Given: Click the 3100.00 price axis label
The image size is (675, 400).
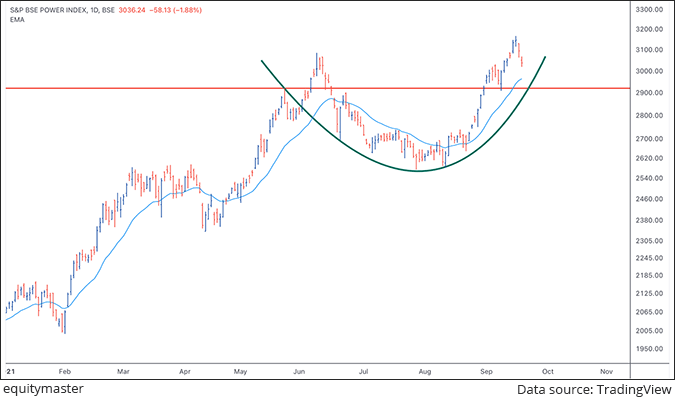Looking at the screenshot, I should 649,50.
